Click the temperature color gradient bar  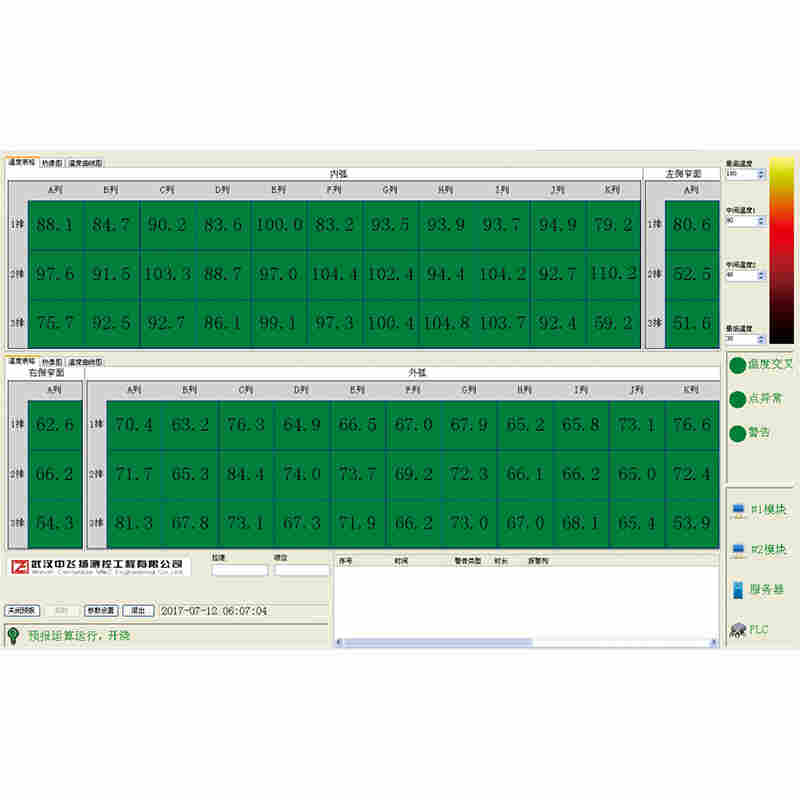[x=781, y=250]
